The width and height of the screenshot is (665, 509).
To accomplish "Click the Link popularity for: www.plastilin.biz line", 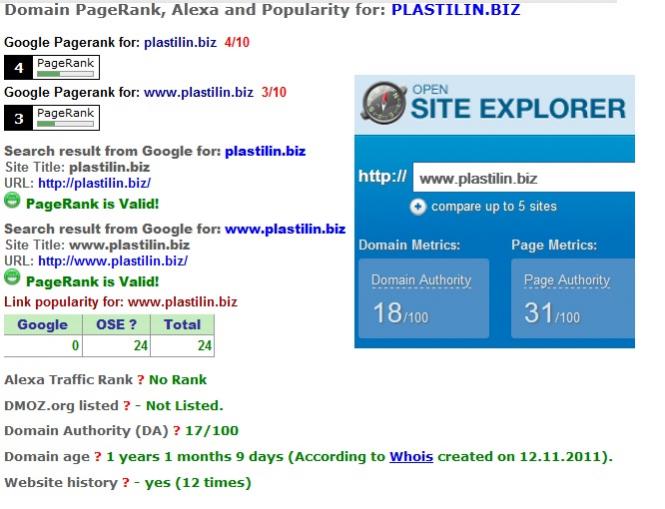I will click(x=121, y=302).
